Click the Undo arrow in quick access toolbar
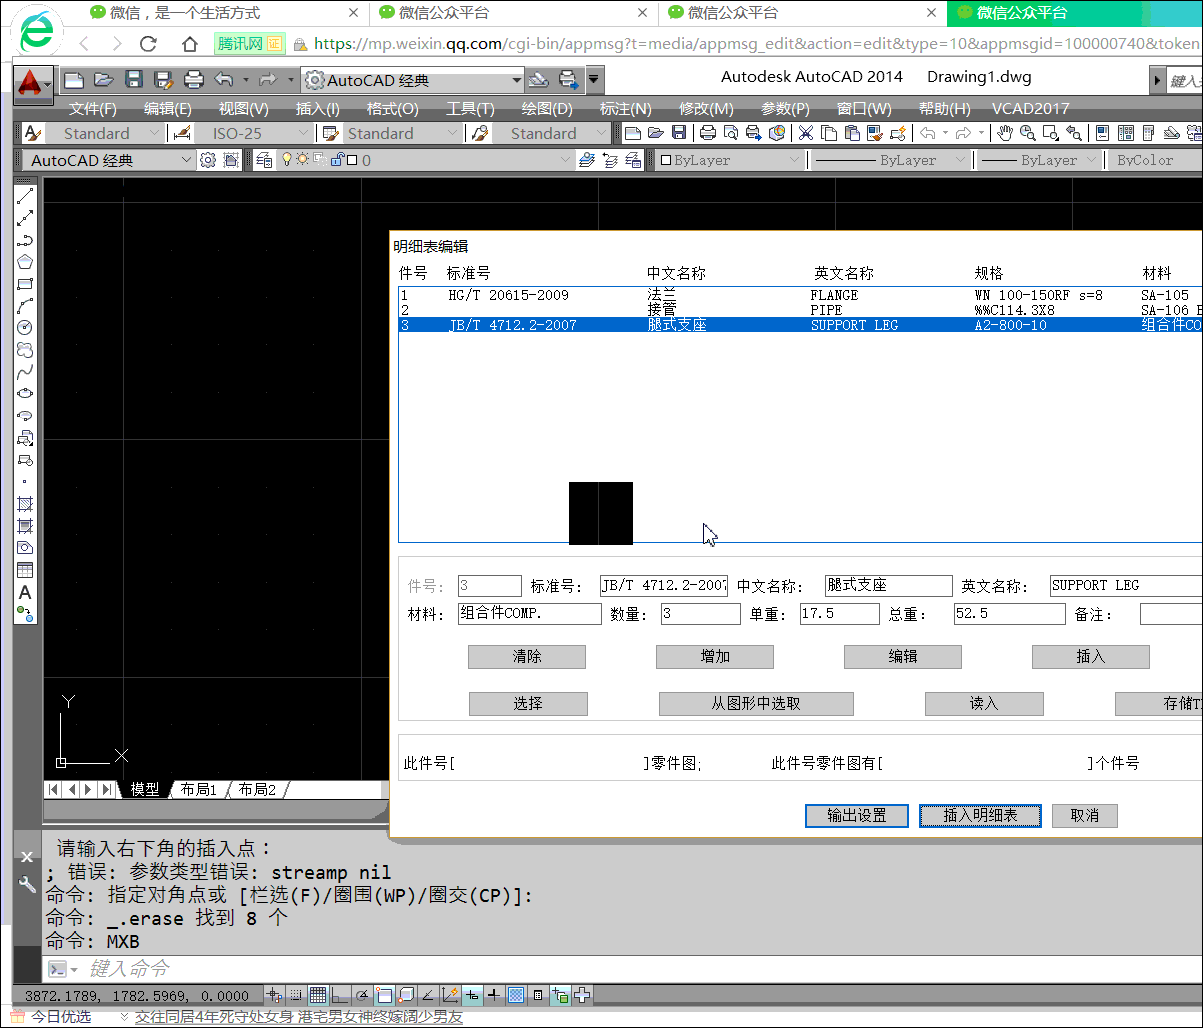Image resolution: width=1203 pixels, height=1028 pixels. [223, 80]
